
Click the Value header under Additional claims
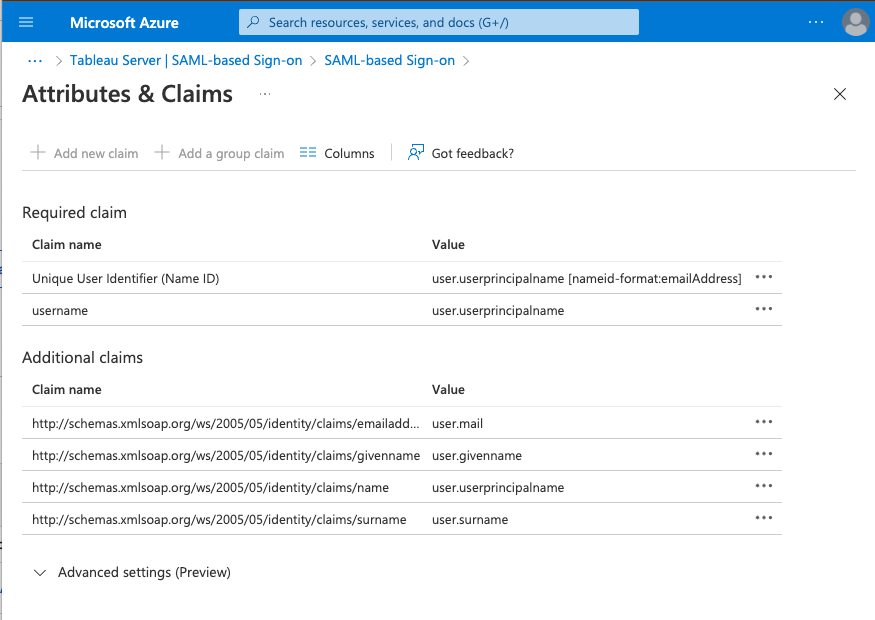(448, 390)
